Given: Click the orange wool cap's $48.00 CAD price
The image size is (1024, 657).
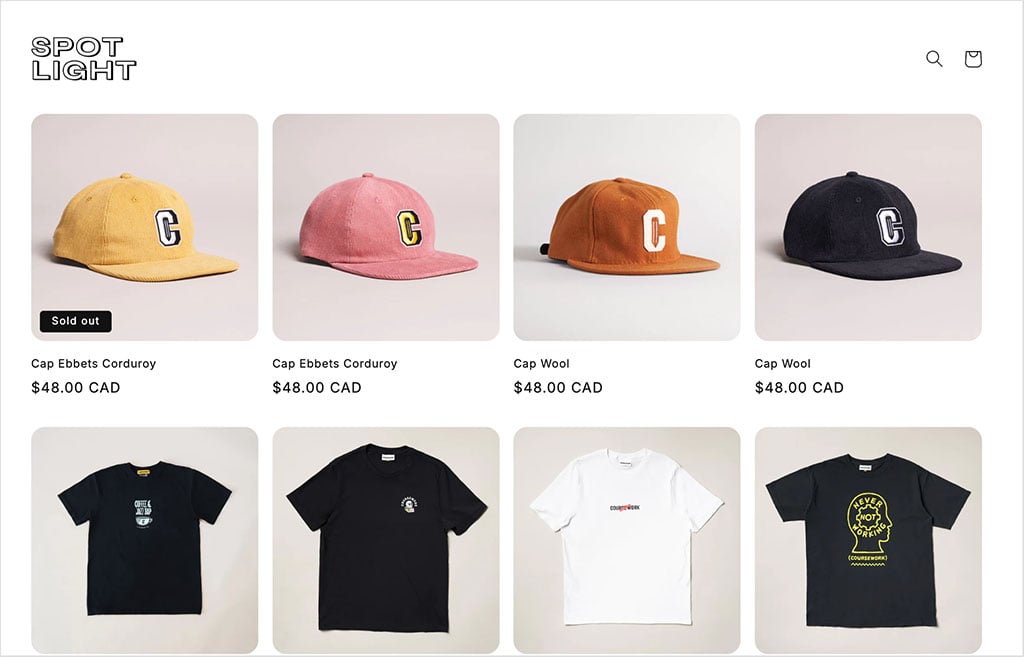Looking at the screenshot, I should [x=558, y=388].
